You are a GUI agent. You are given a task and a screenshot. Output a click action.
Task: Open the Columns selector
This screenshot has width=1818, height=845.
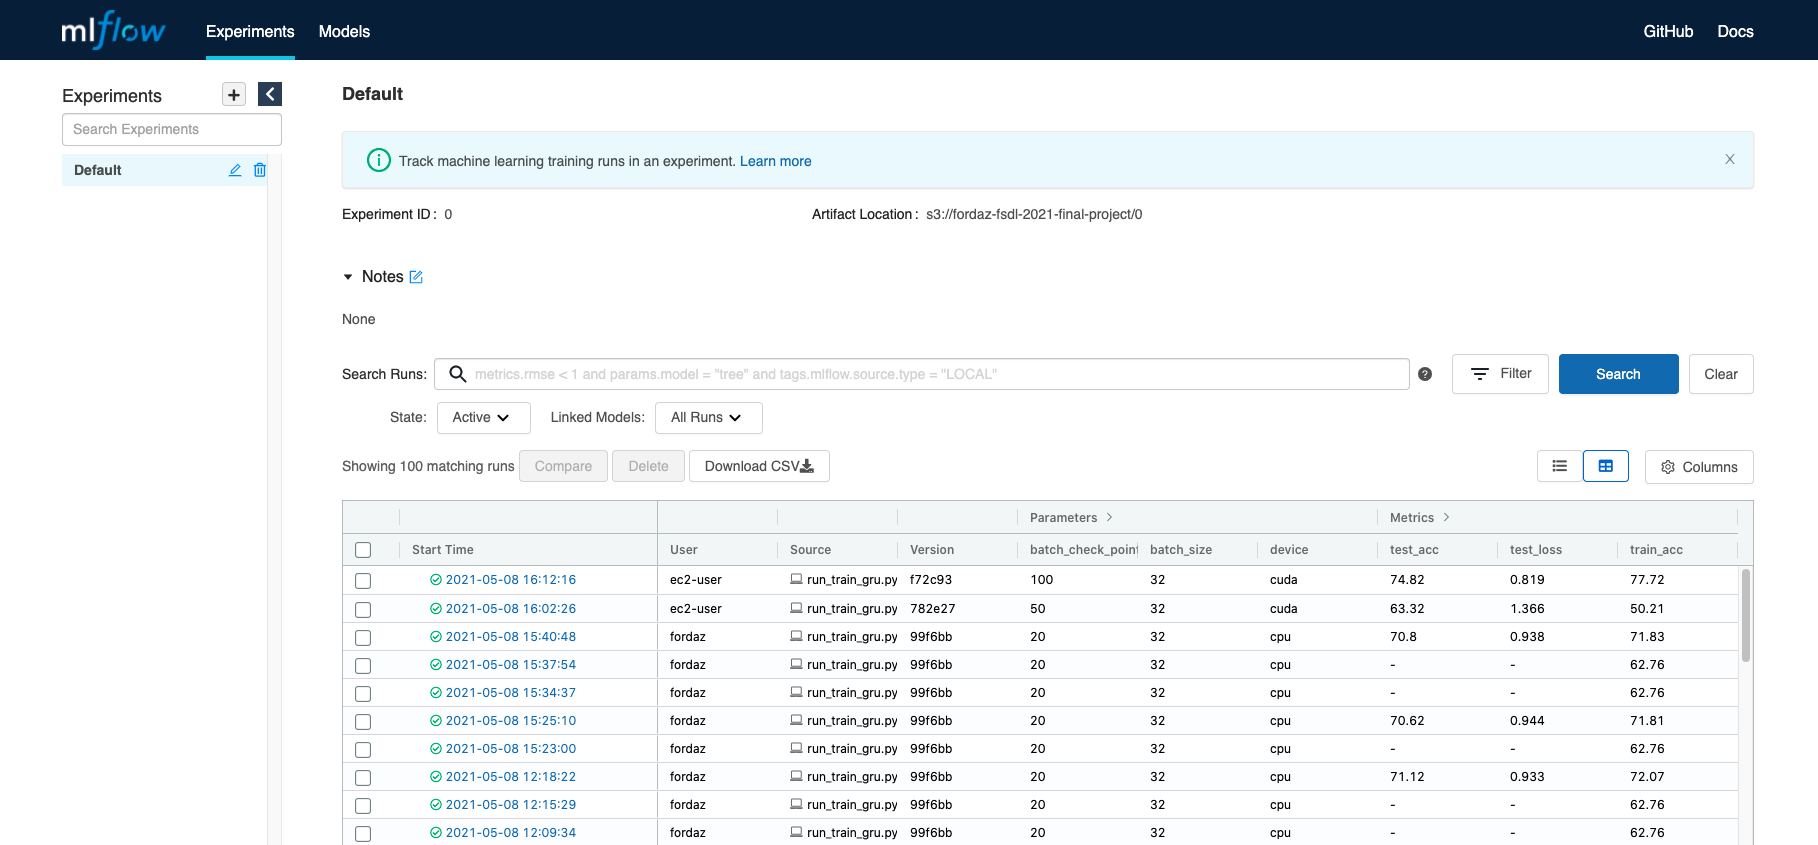(x=1699, y=467)
